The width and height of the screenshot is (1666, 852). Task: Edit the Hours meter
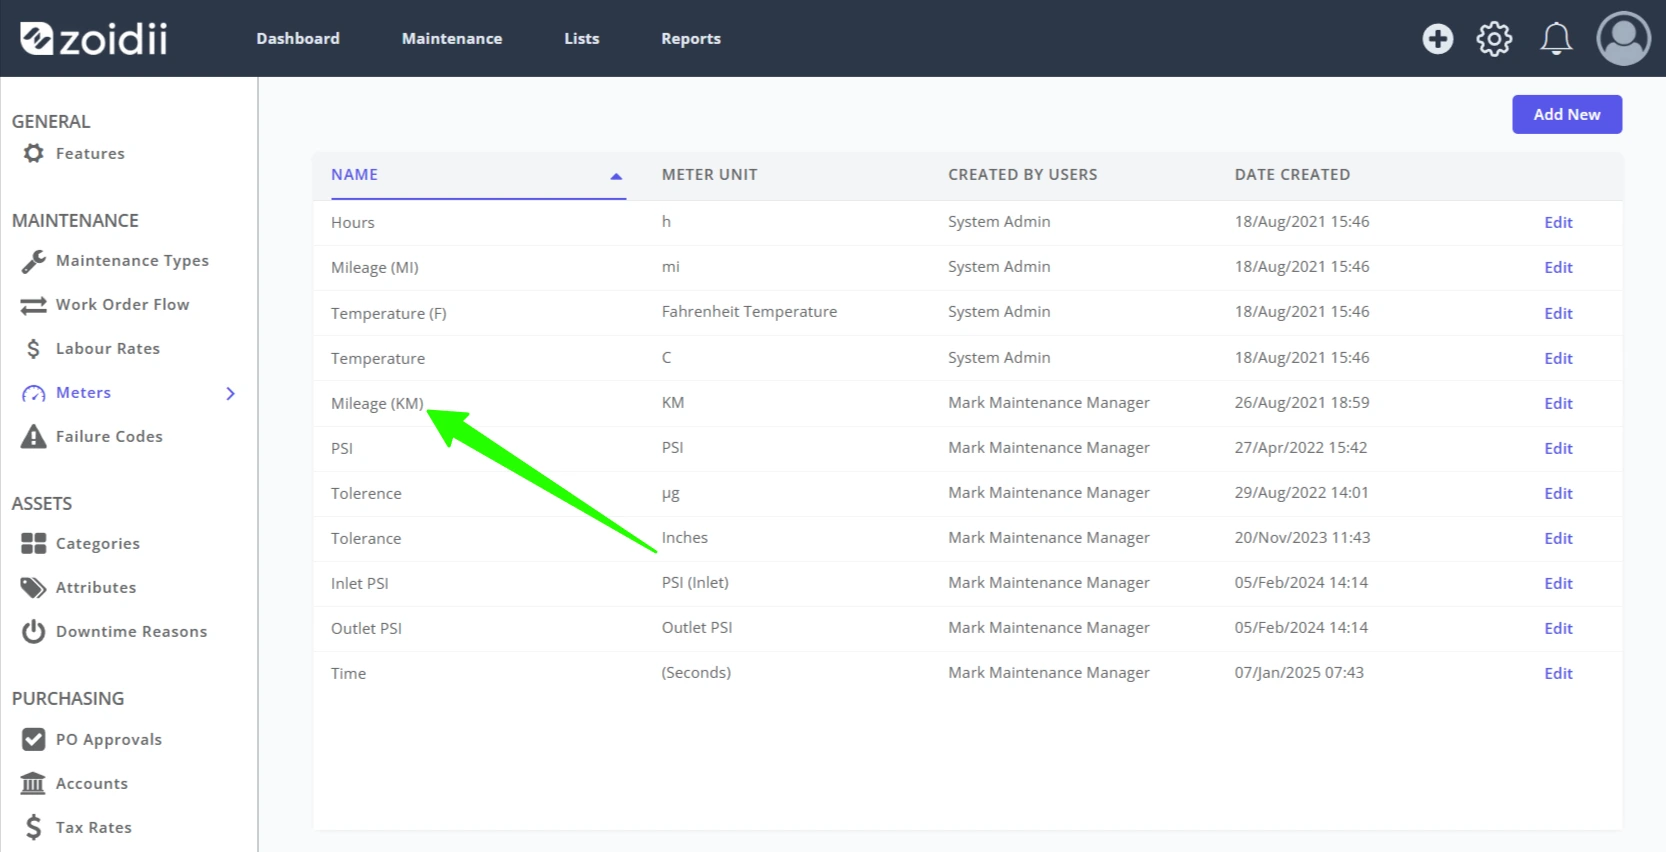[1558, 222]
